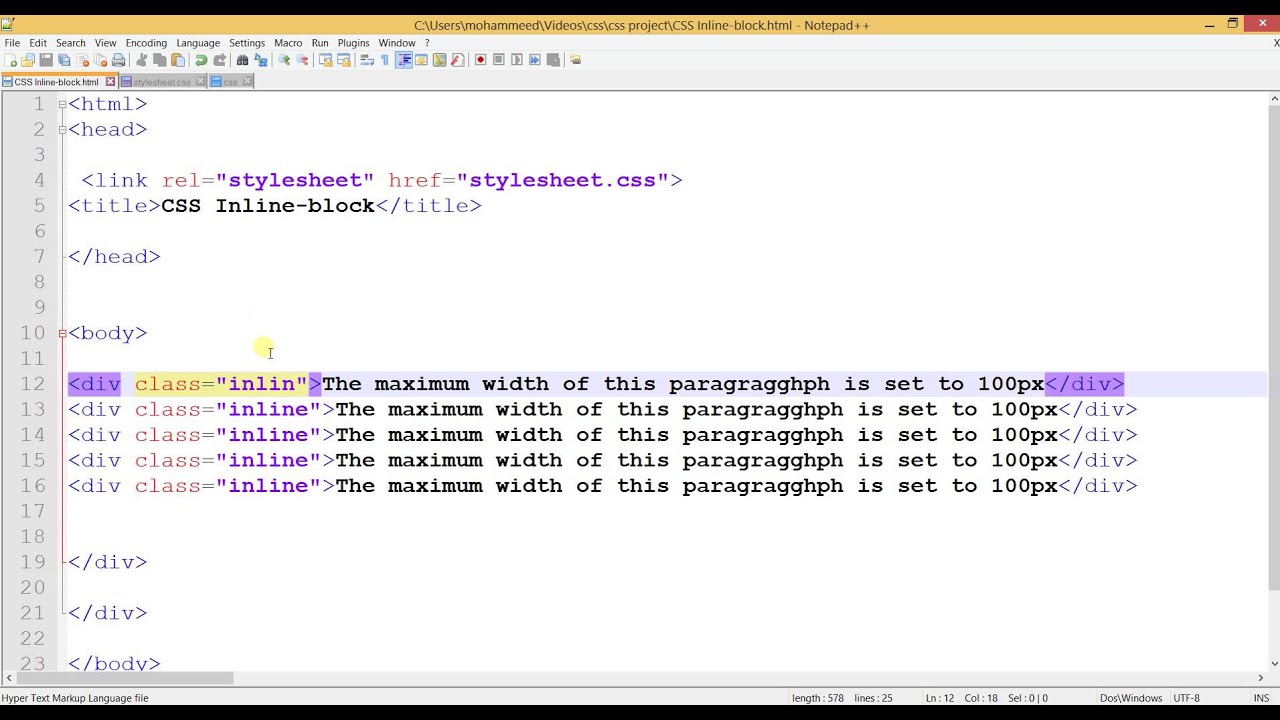Image resolution: width=1280 pixels, height=720 pixels.
Task: Collapse the body tag fold on line 10
Action: click(62, 333)
